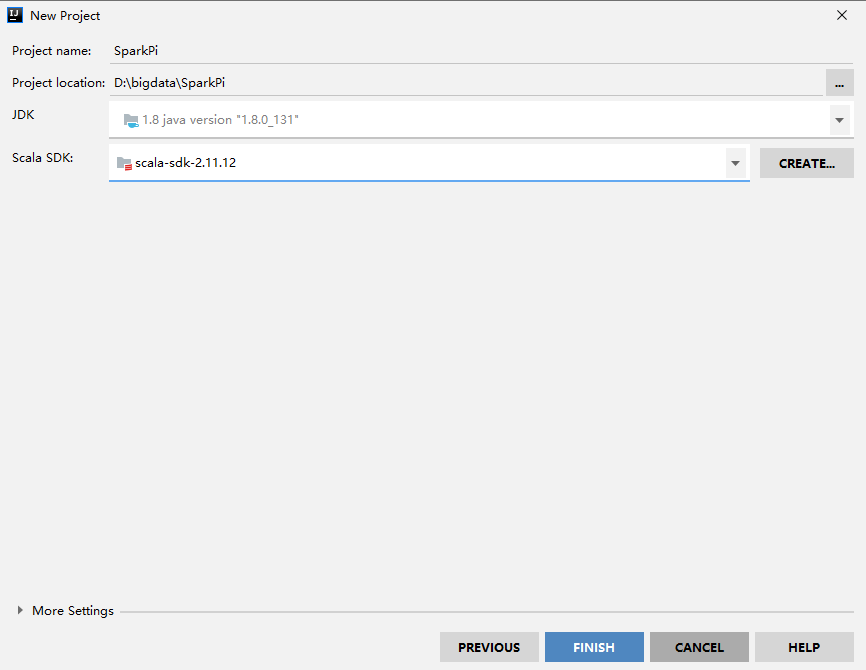866x670 pixels.
Task: Click the IntelliJ IDEA logo icon in title bar
Action: 15,15
